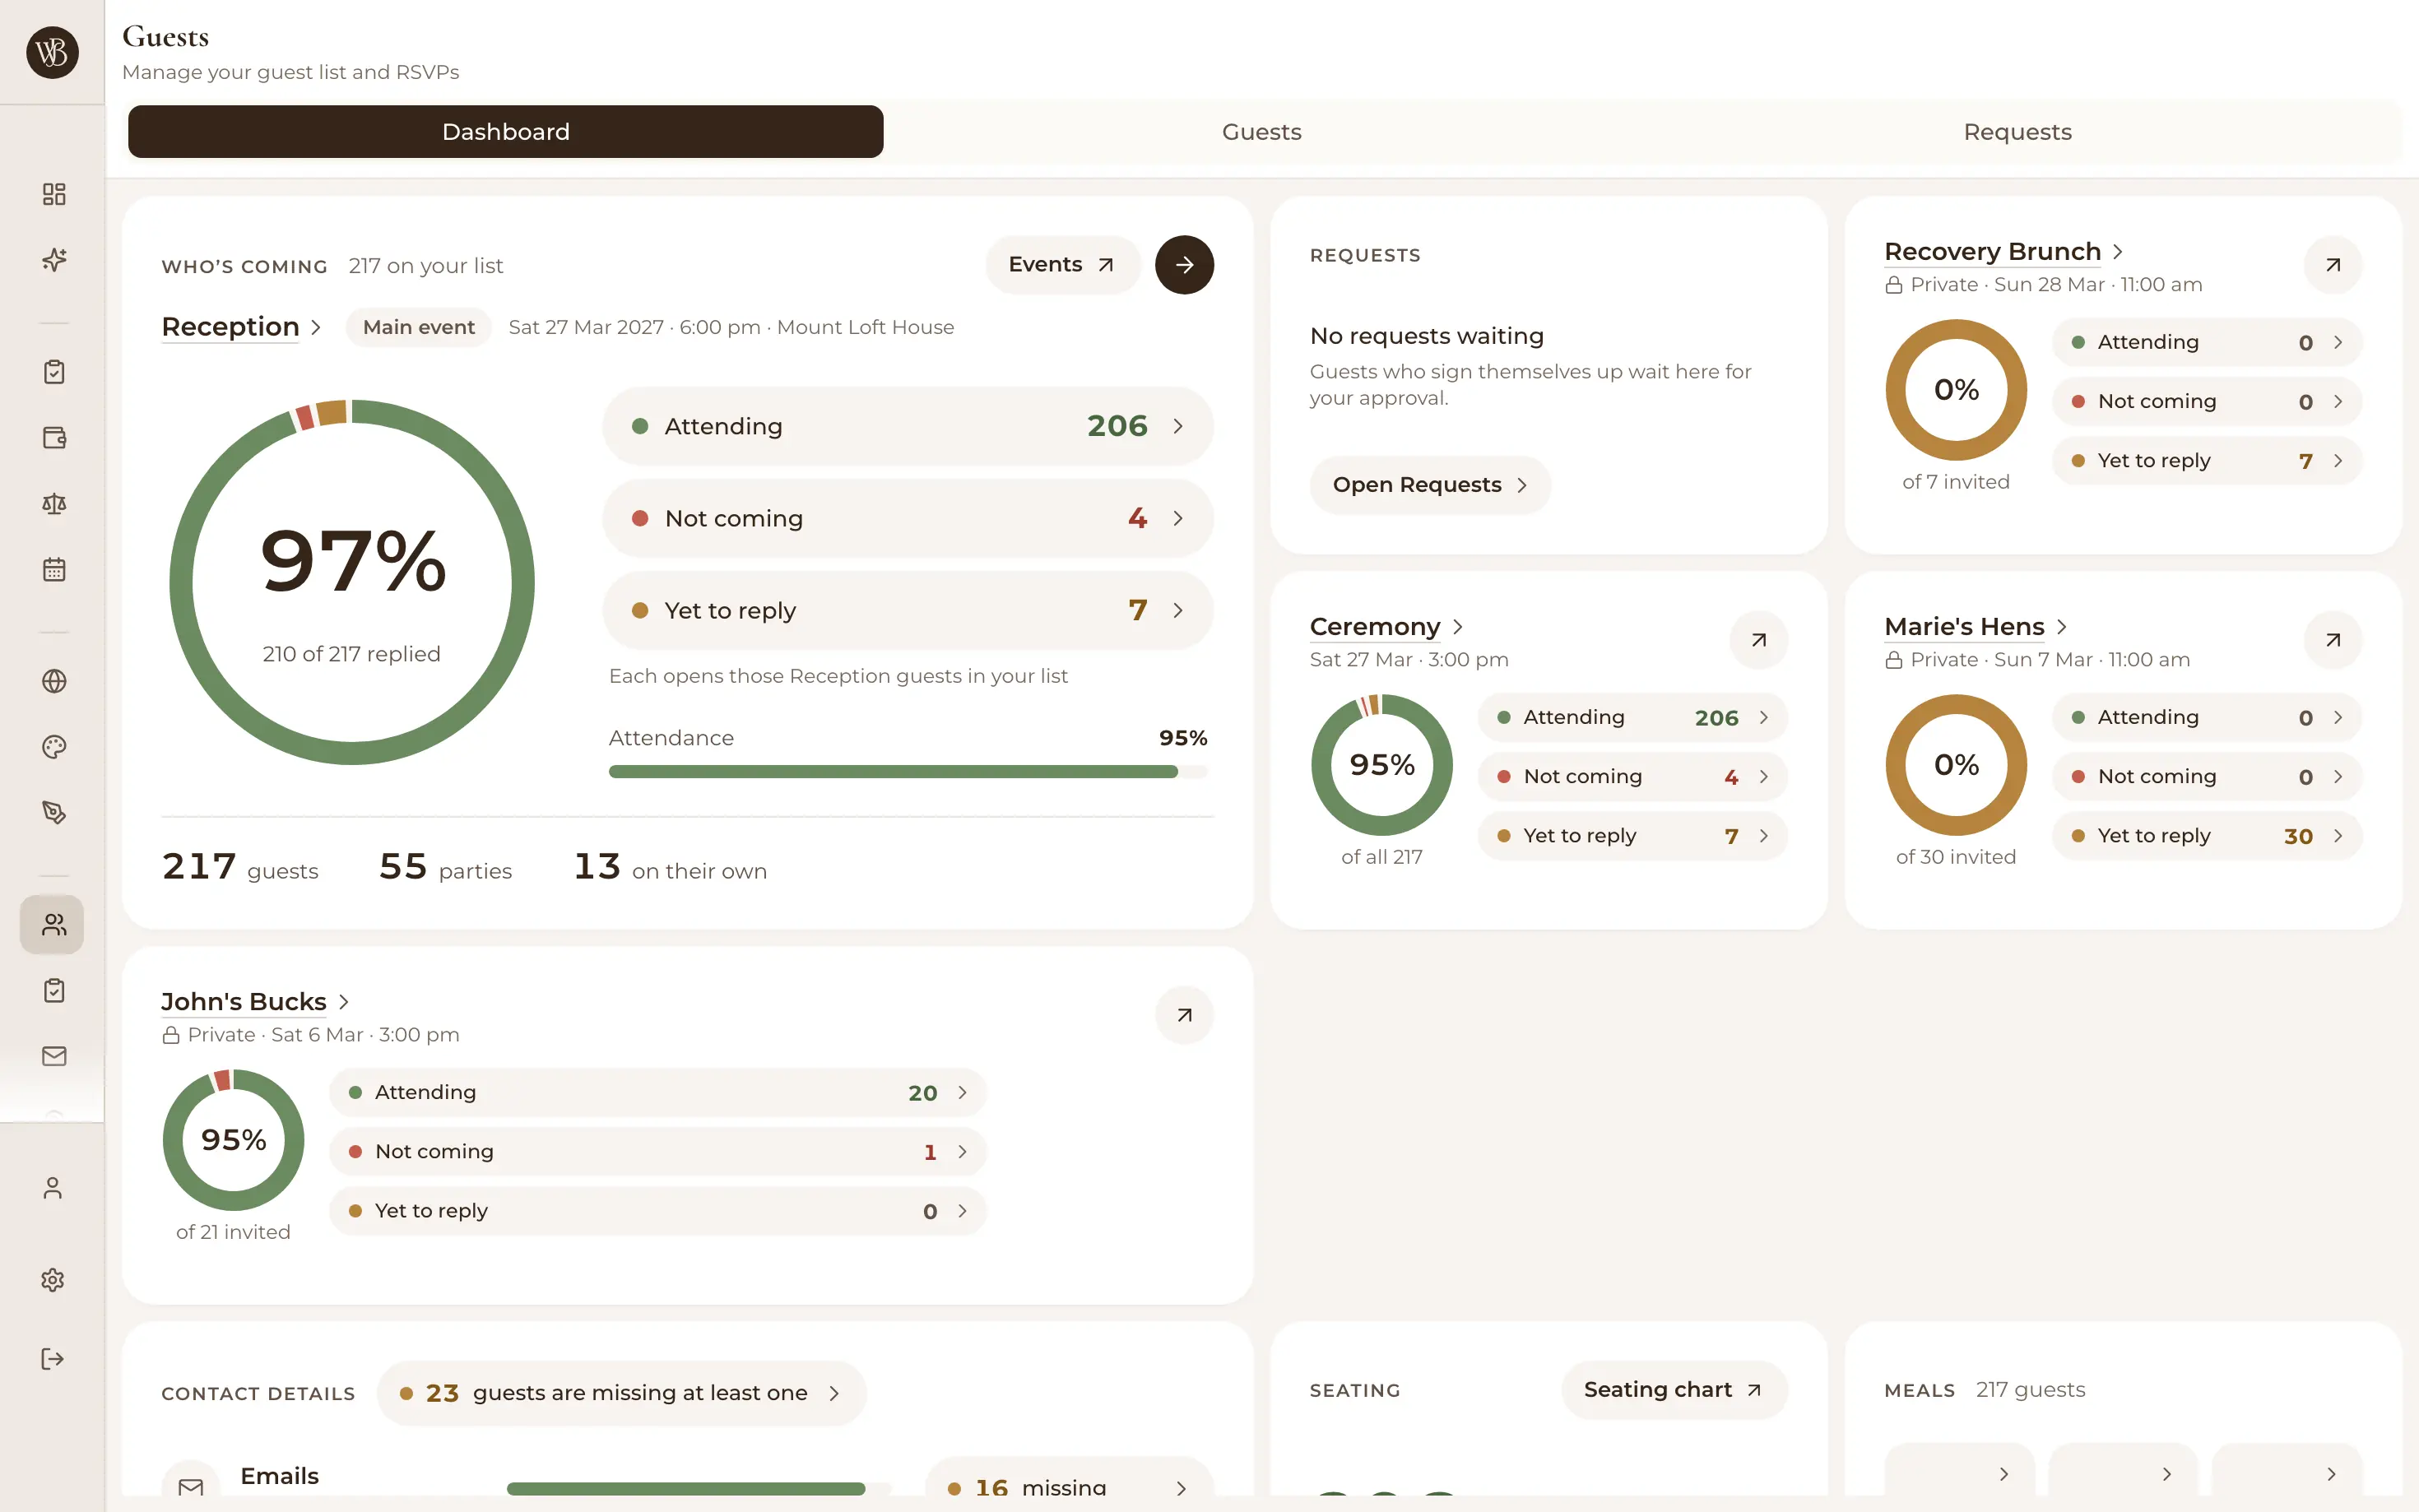This screenshot has width=2419, height=1512.
Task: Expand Reception Yet to reply 7 row
Action: (908, 610)
